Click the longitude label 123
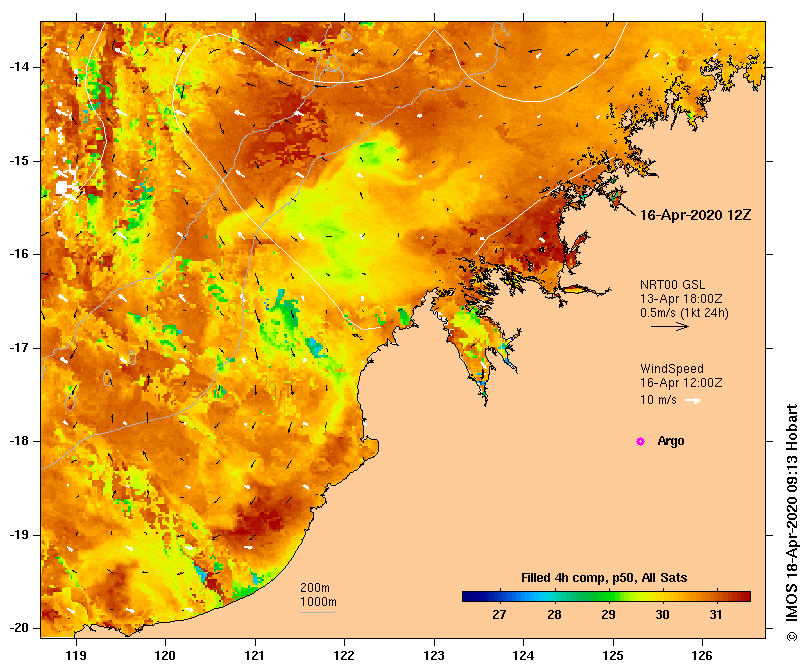 (x=434, y=655)
